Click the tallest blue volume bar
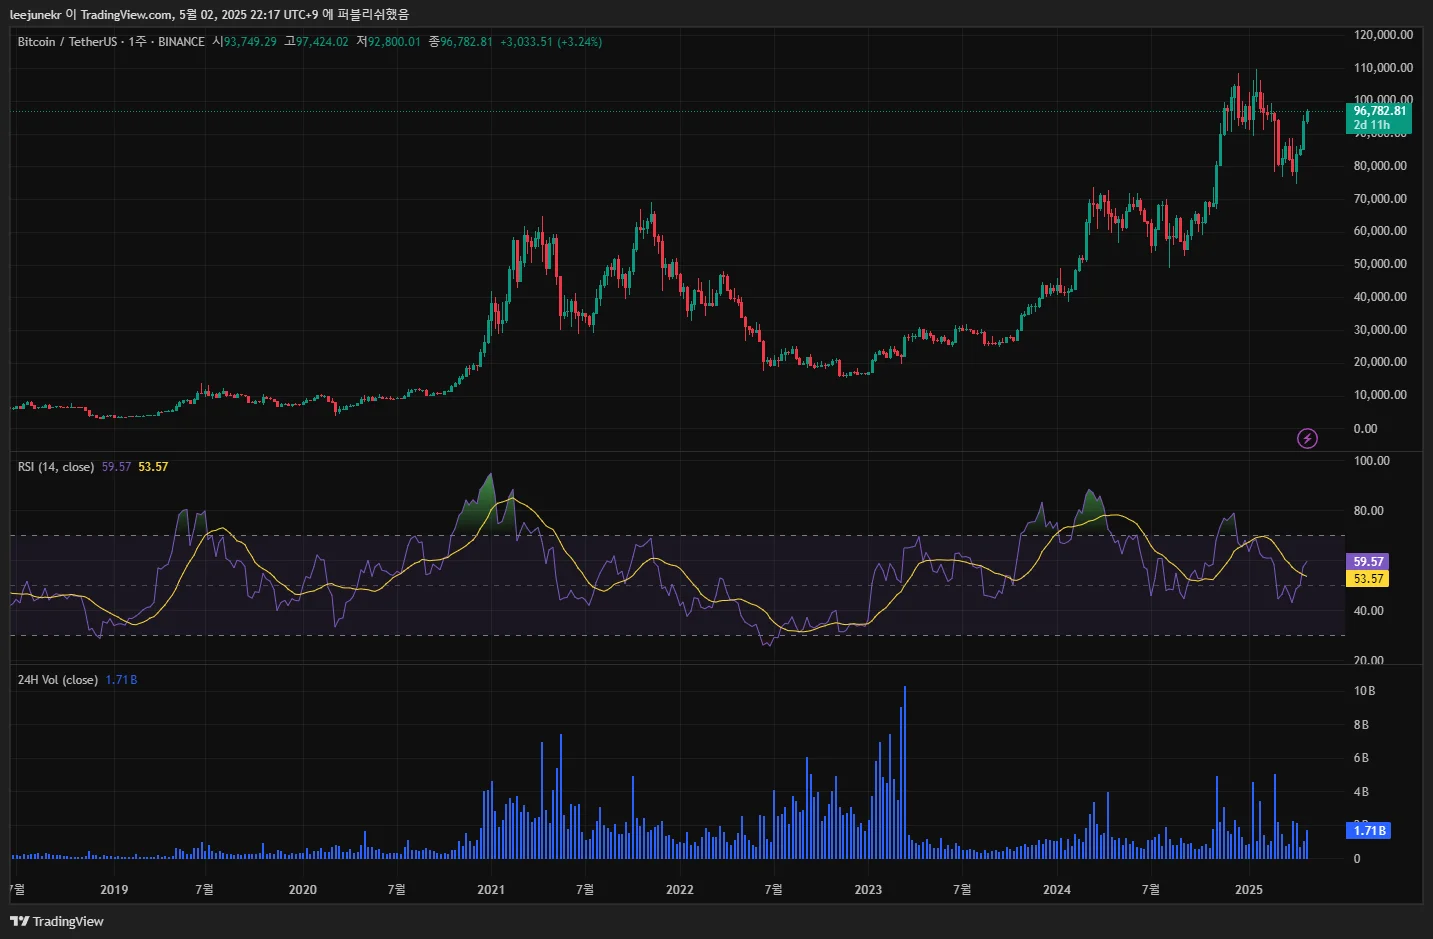This screenshot has height=939, width=1433. [x=905, y=772]
